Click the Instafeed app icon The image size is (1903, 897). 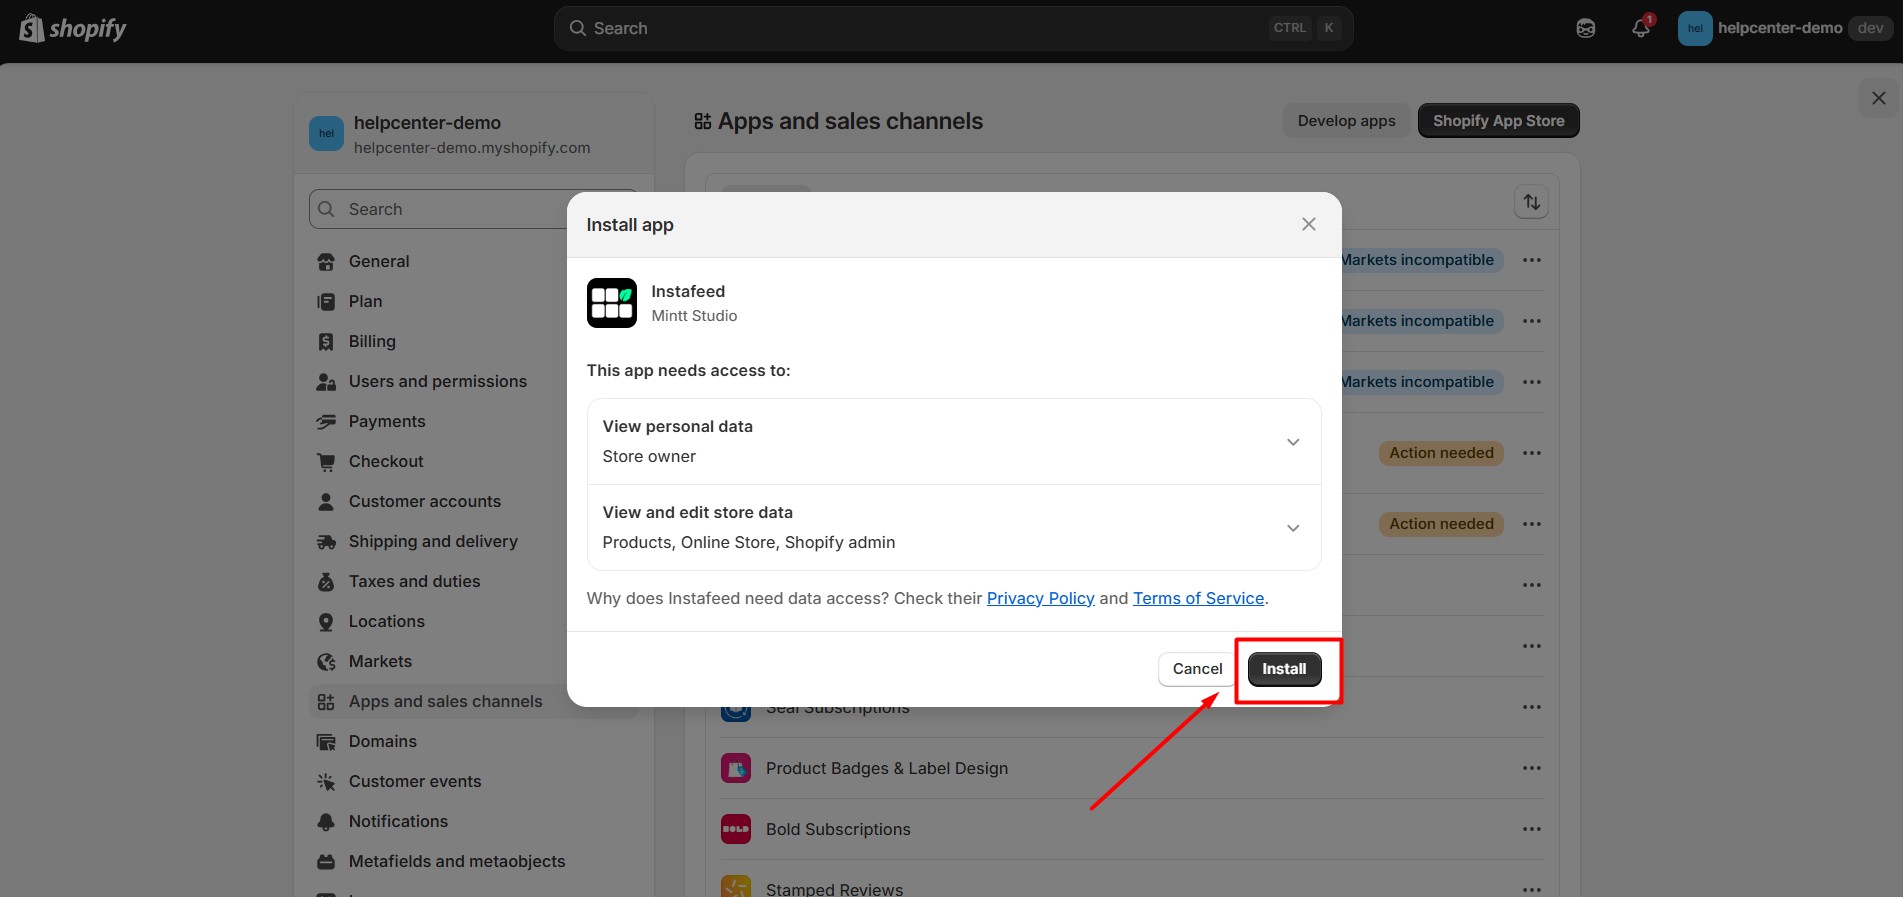[612, 303]
